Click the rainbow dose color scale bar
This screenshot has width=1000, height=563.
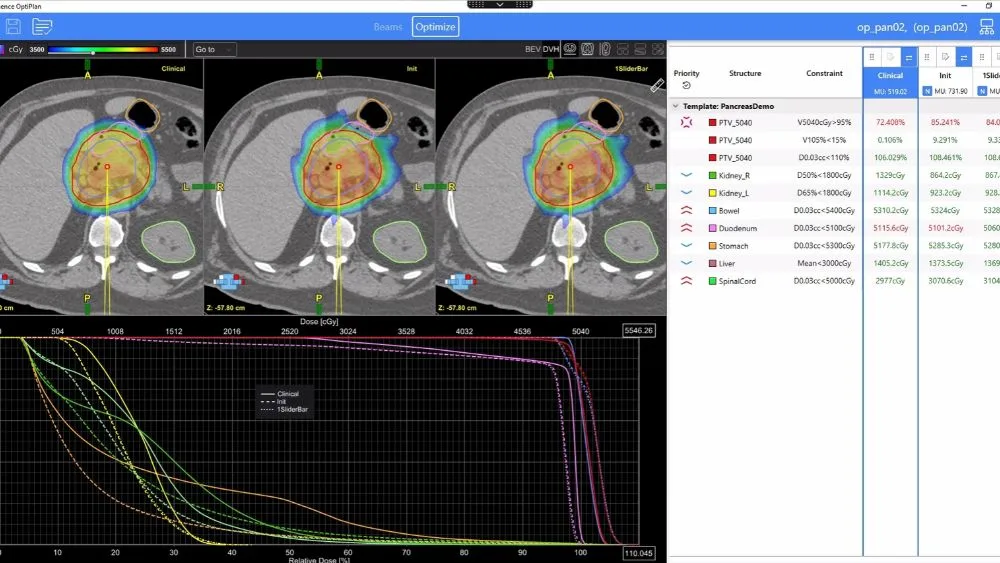pyautogui.click(x=103, y=49)
